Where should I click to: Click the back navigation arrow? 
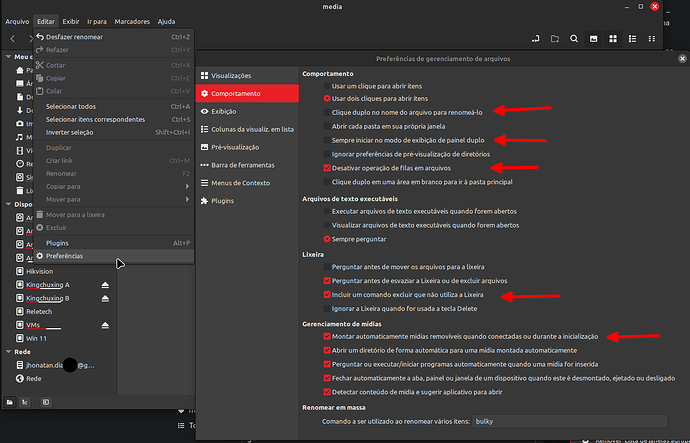click(x=12, y=39)
